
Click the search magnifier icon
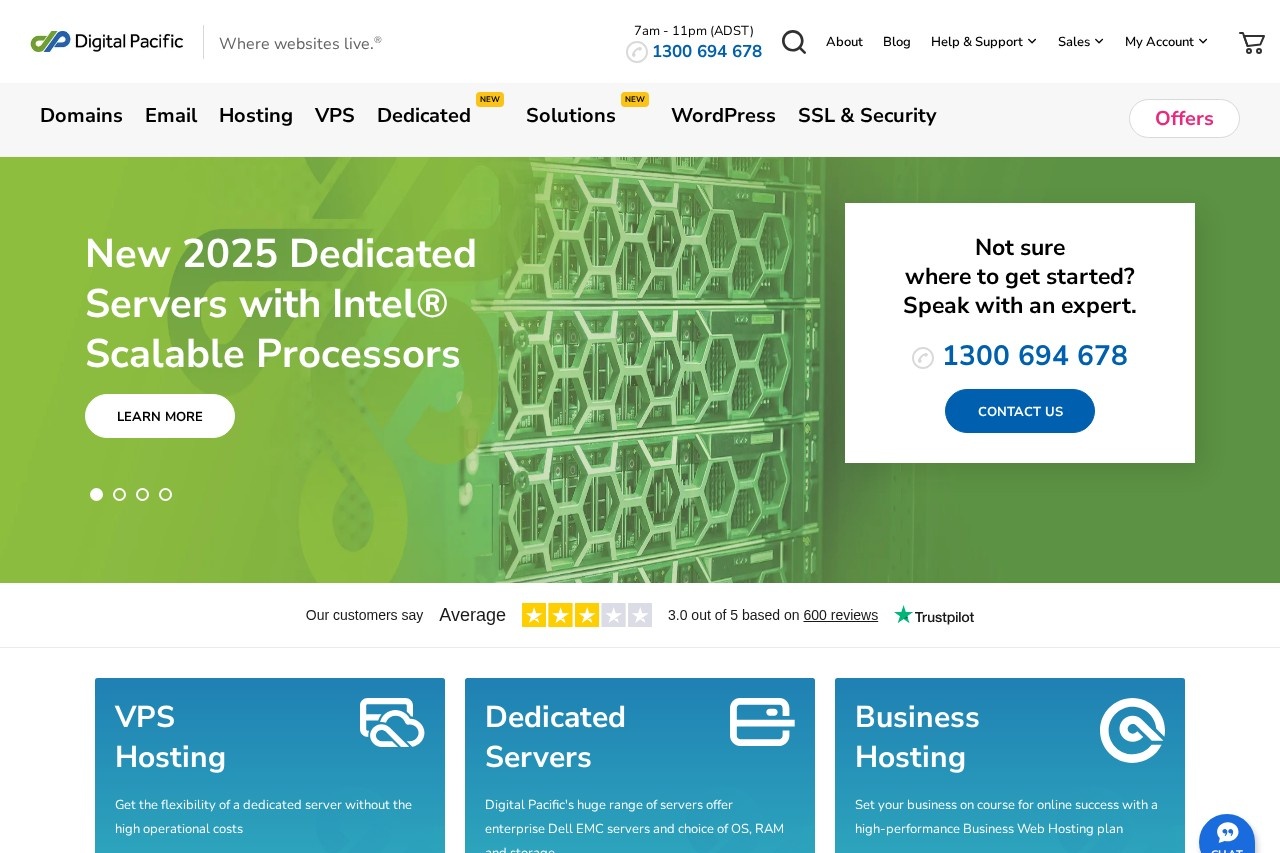coord(793,42)
